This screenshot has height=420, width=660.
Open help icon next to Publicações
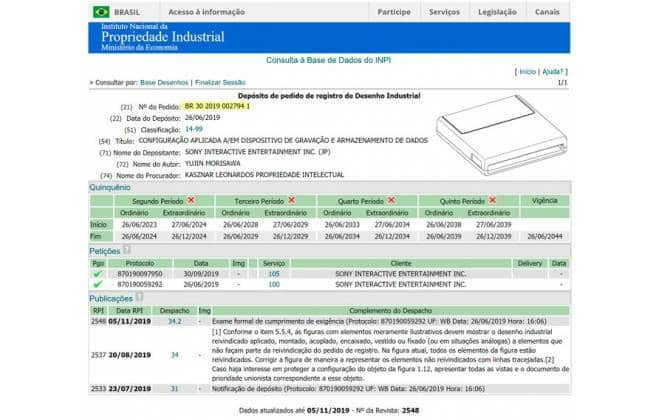pyautogui.click(x=139, y=297)
